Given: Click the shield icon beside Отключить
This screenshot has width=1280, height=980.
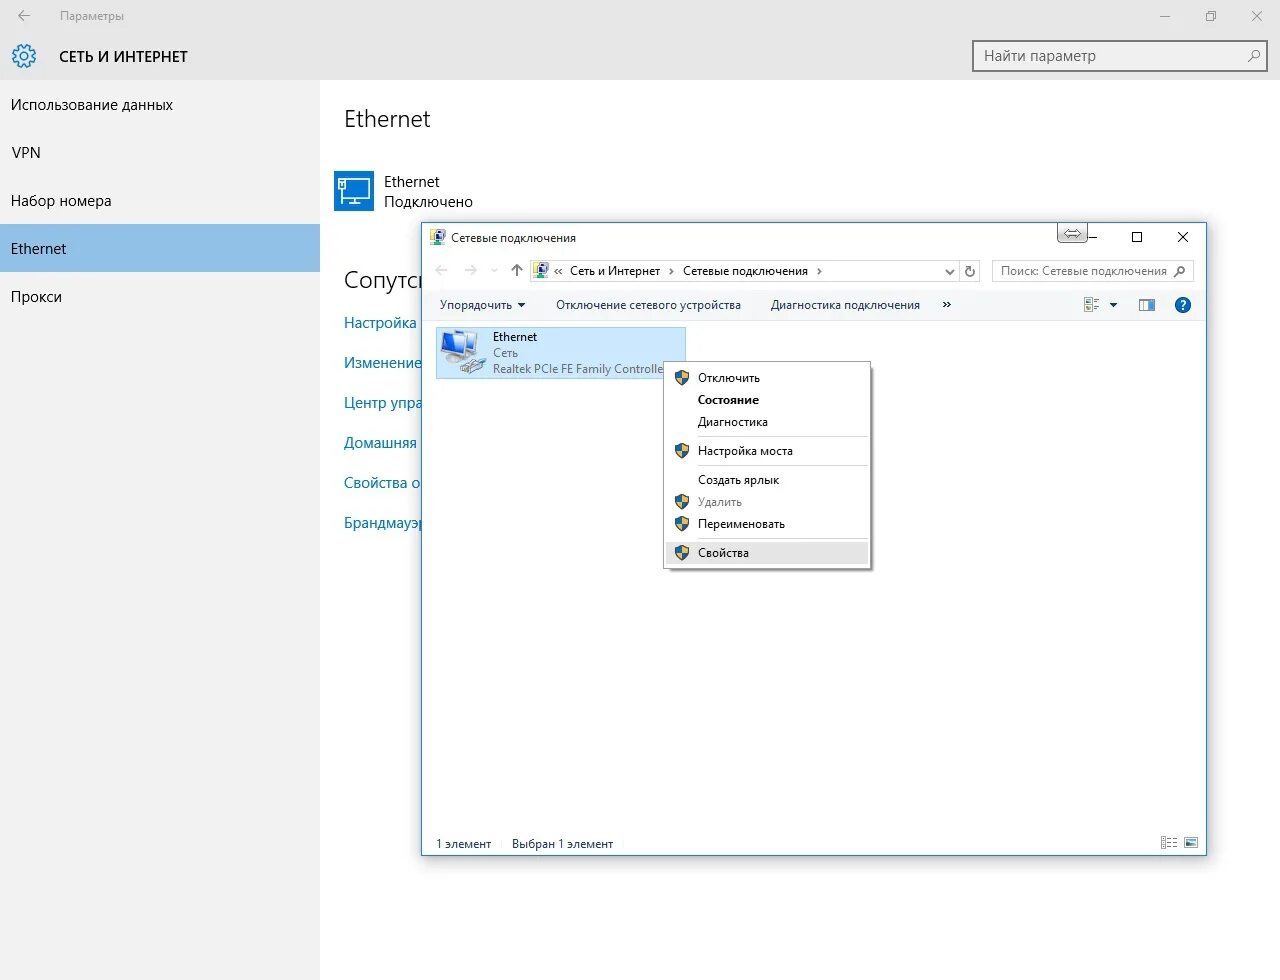Looking at the screenshot, I should click(682, 378).
